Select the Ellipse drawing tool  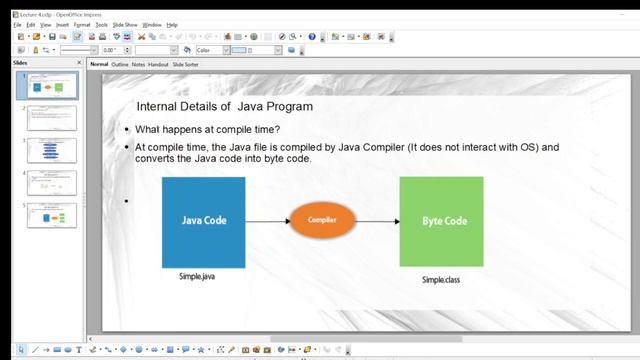[68, 350]
